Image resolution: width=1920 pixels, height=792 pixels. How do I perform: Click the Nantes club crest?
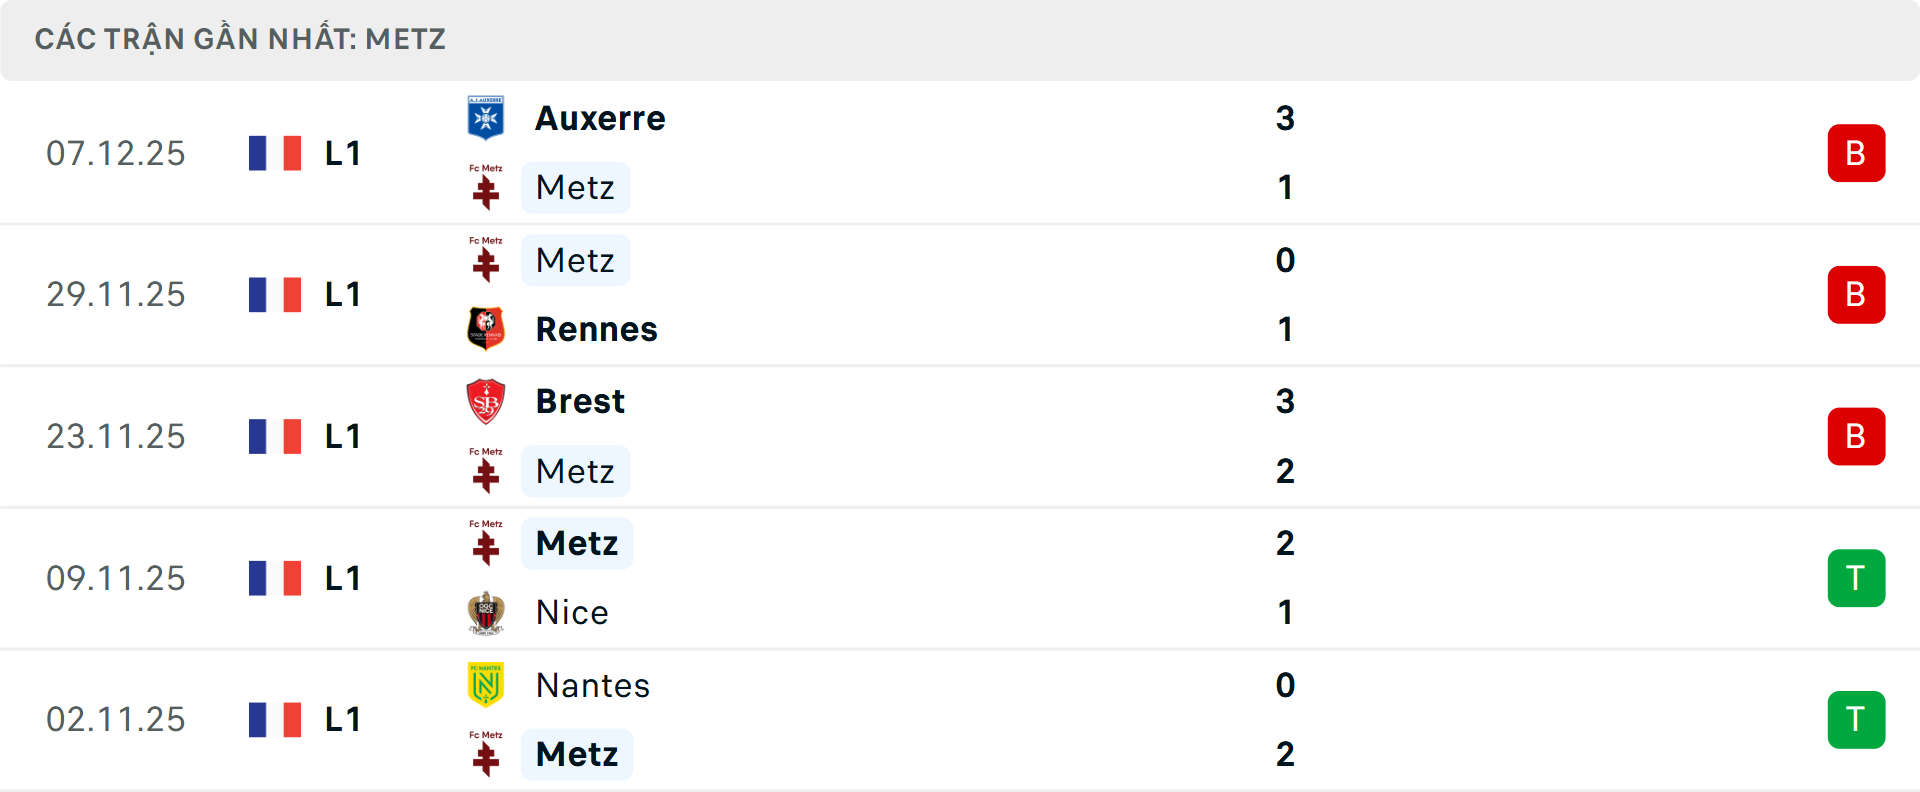(x=486, y=685)
